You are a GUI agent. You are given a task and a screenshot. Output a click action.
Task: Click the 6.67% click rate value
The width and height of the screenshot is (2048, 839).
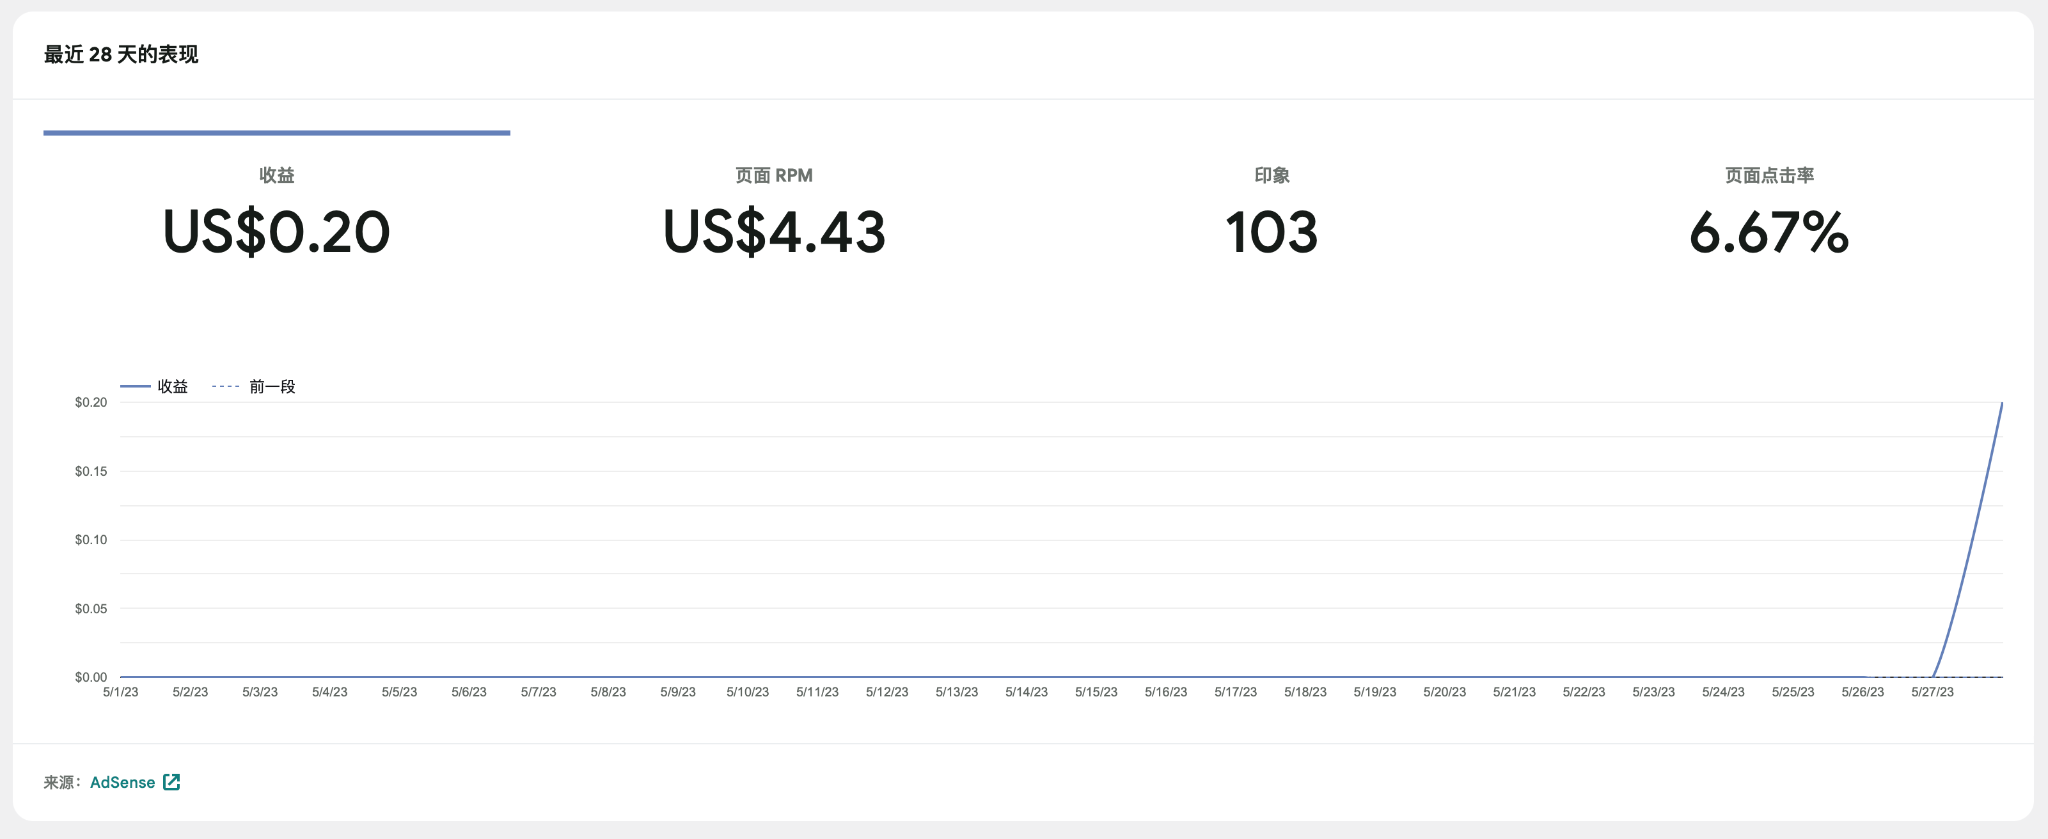pyautogui.click(x=1769, y=232)
